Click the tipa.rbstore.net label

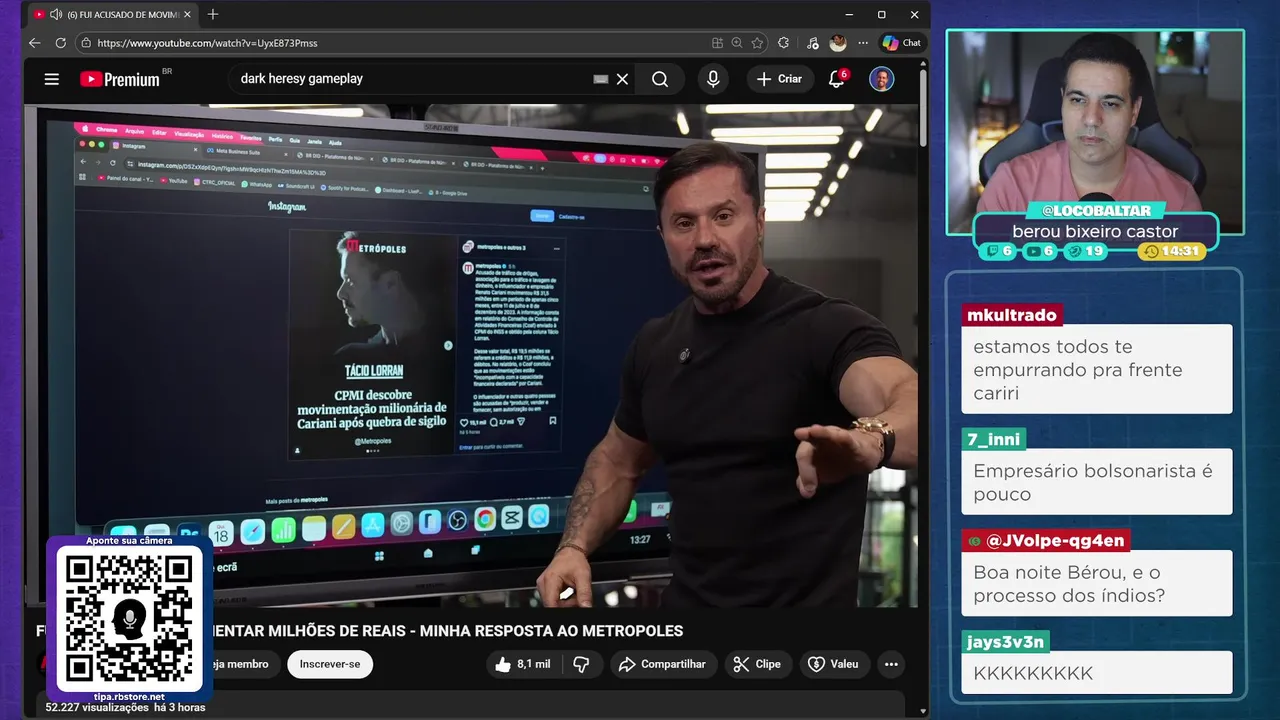tap(129, 696)
